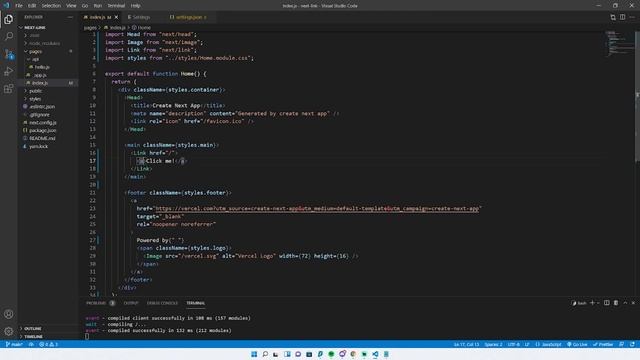Viewport: 640px width, 360px height.
Task: Switch to the Settings editor tab
Action: coord(141,17)
